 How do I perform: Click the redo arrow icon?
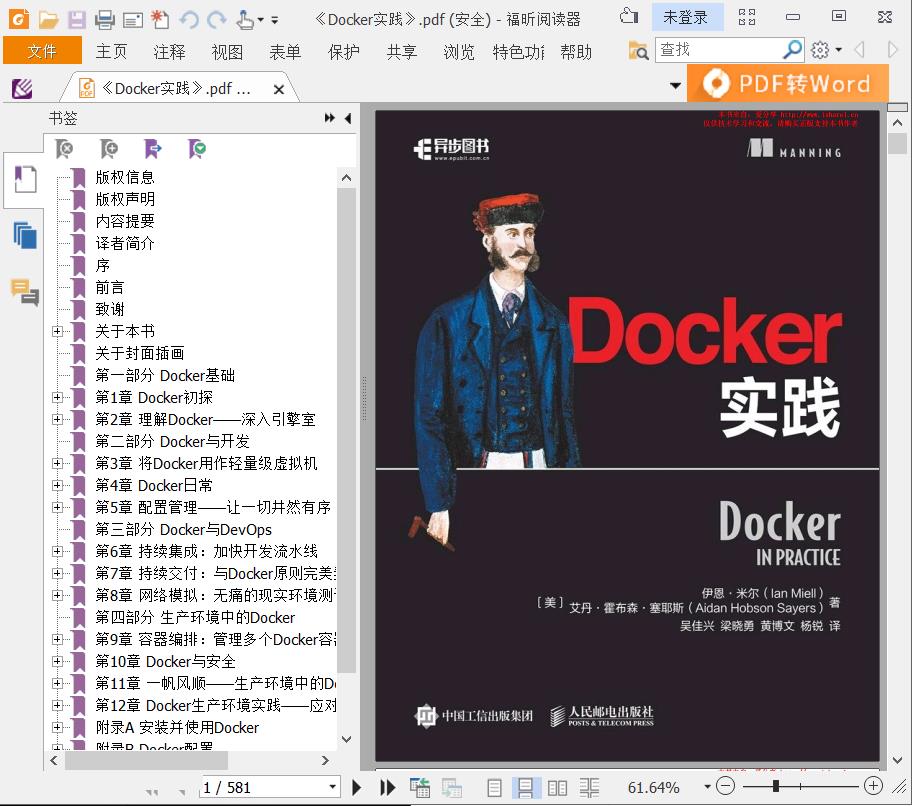coord(217,20)
